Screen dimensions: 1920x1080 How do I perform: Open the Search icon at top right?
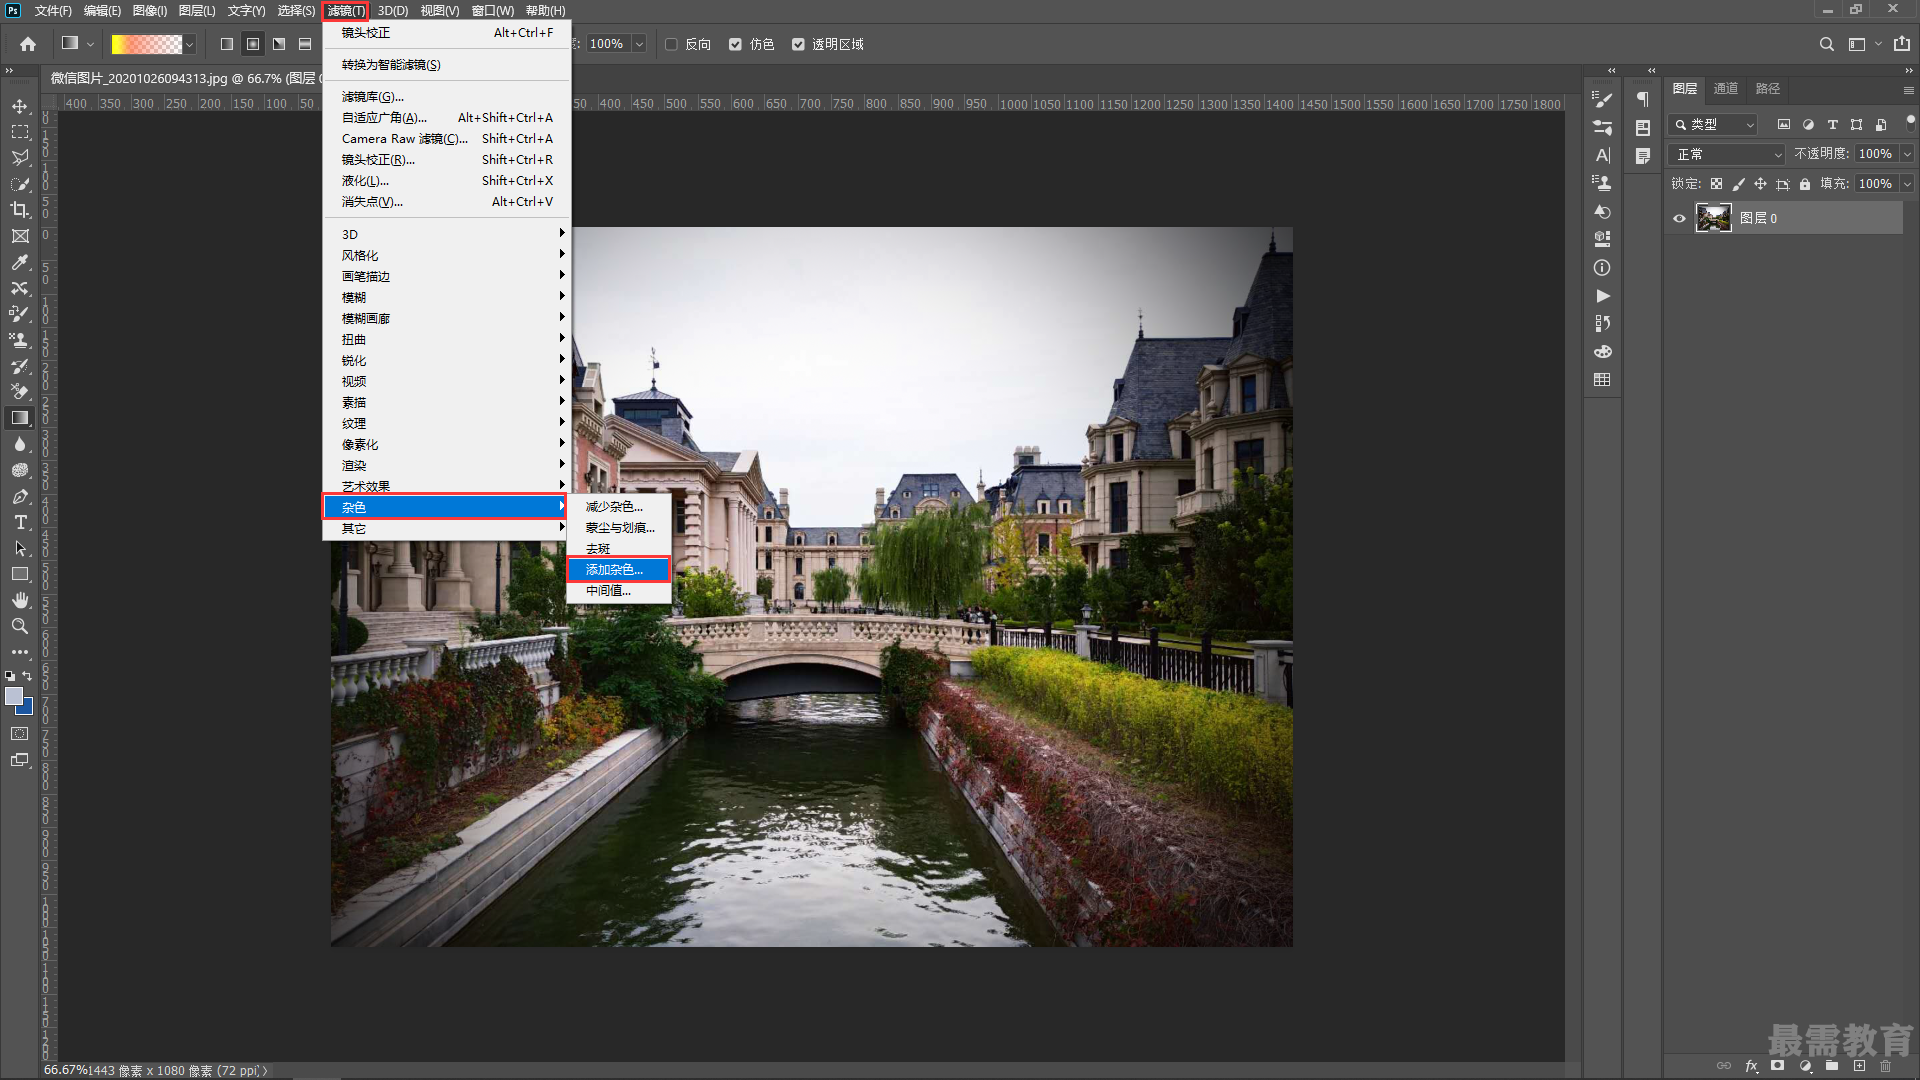(1827, 44)
